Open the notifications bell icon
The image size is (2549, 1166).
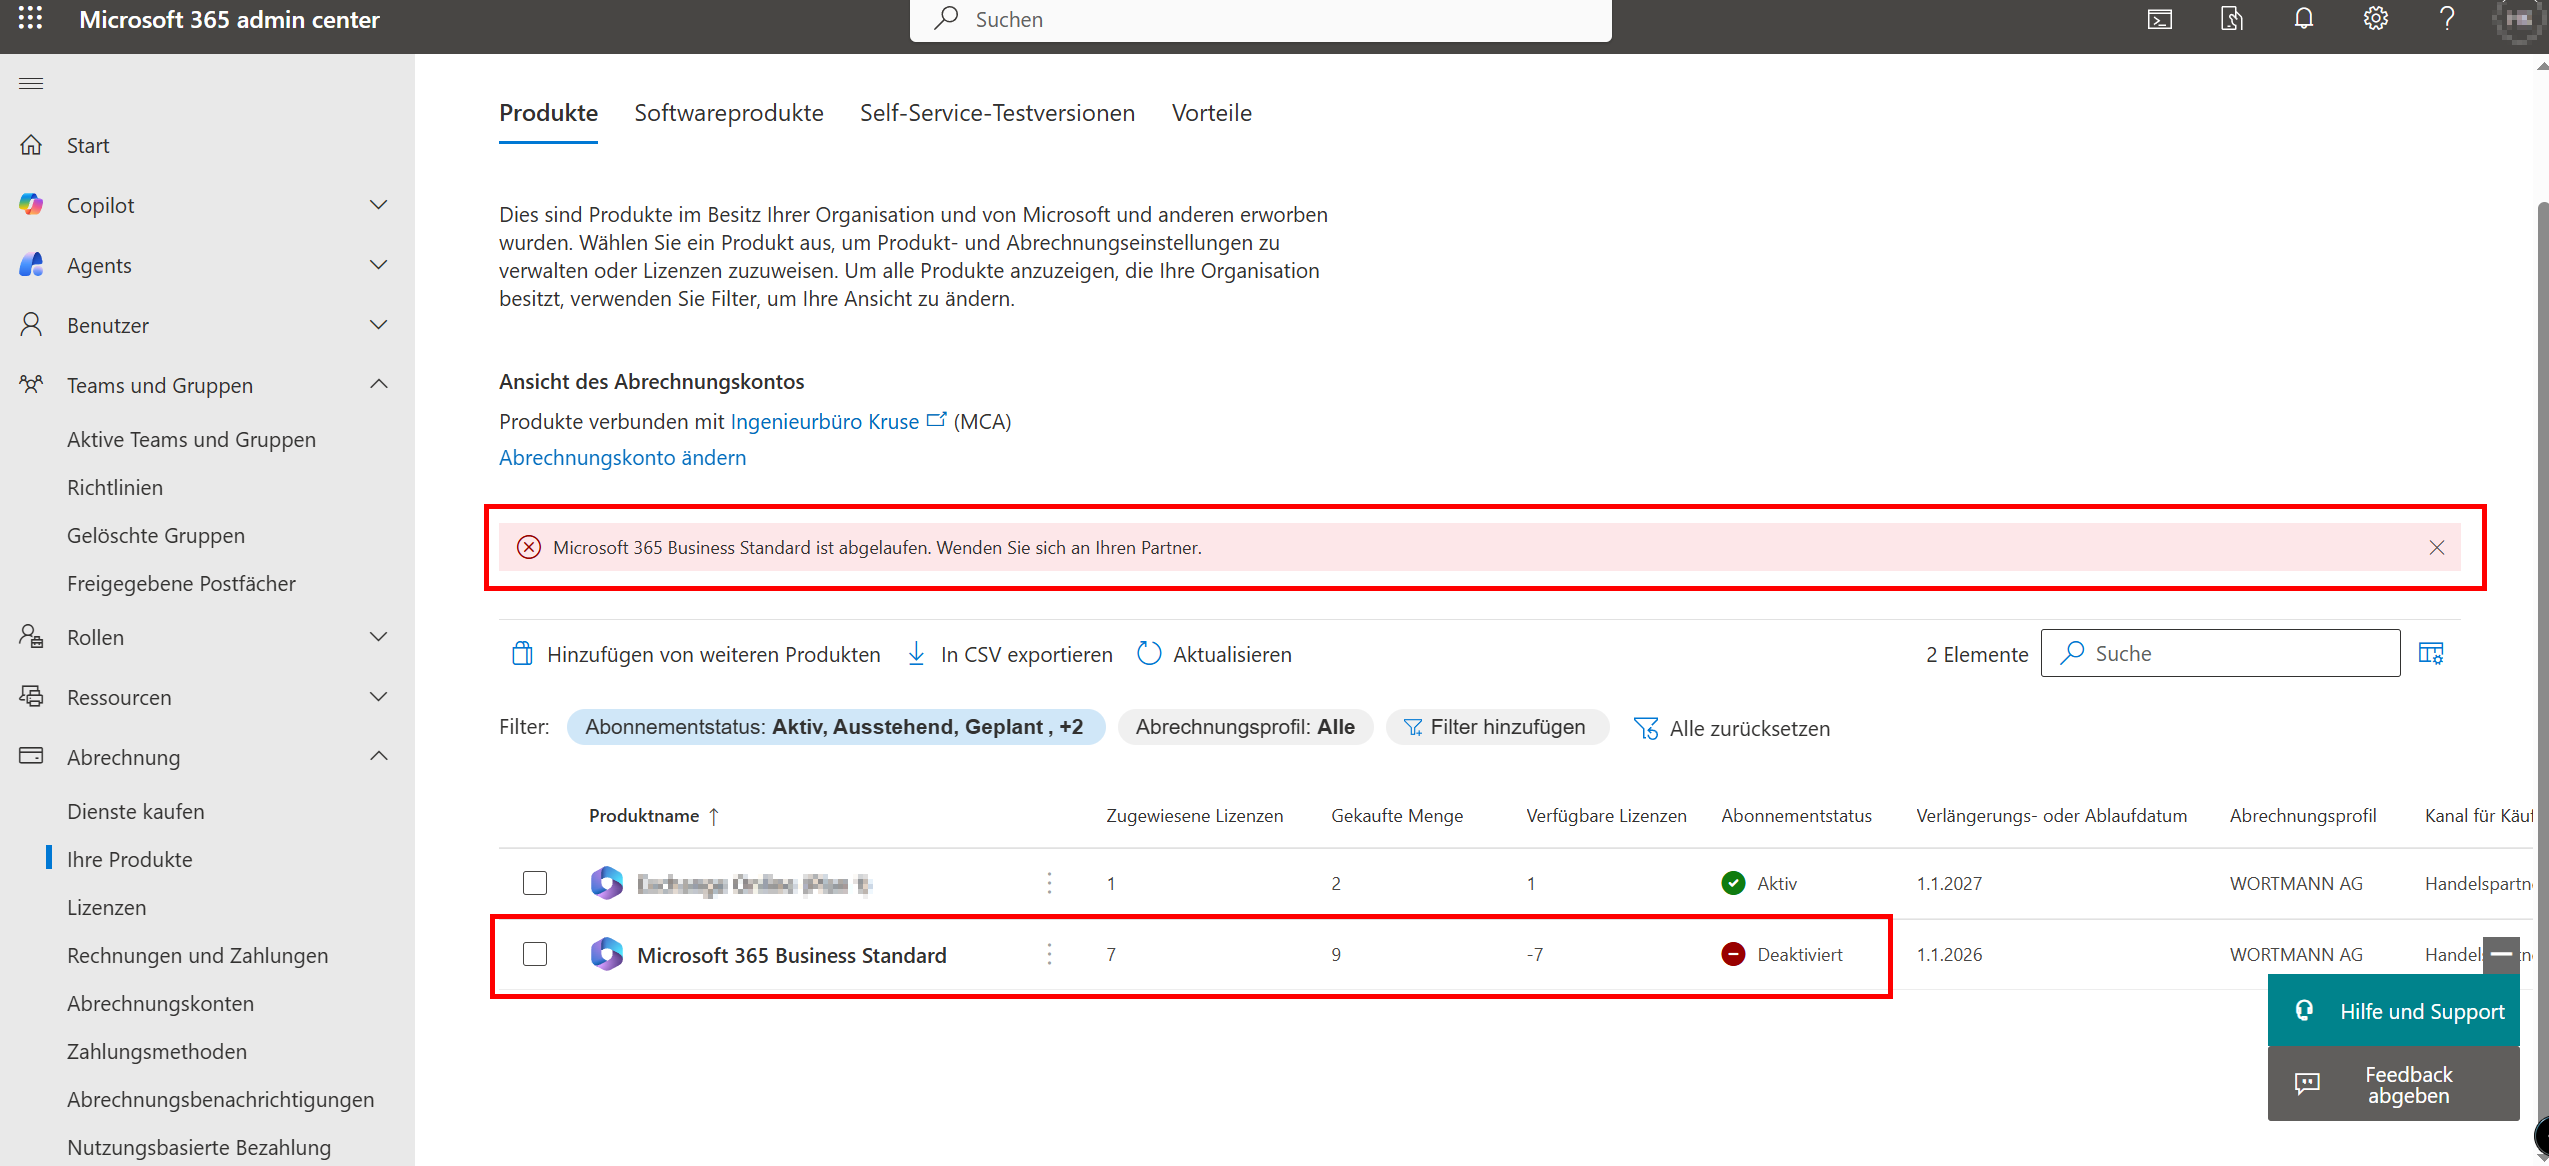[2303, 19]
